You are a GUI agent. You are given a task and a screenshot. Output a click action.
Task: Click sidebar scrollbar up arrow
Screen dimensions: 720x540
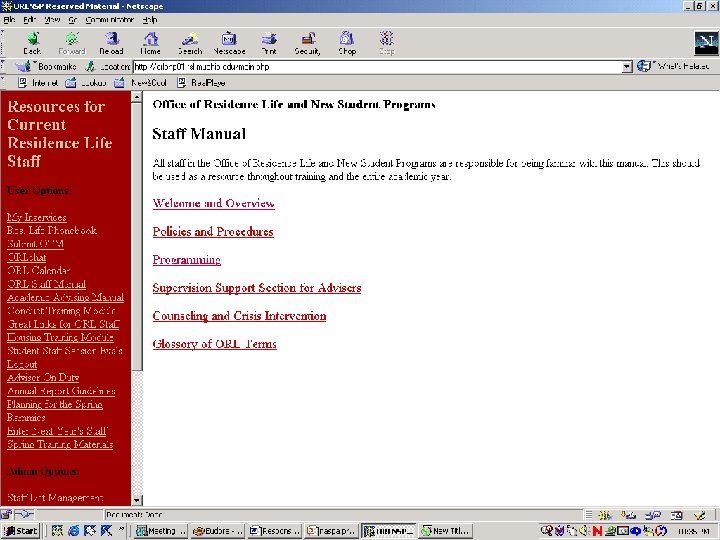136,97
